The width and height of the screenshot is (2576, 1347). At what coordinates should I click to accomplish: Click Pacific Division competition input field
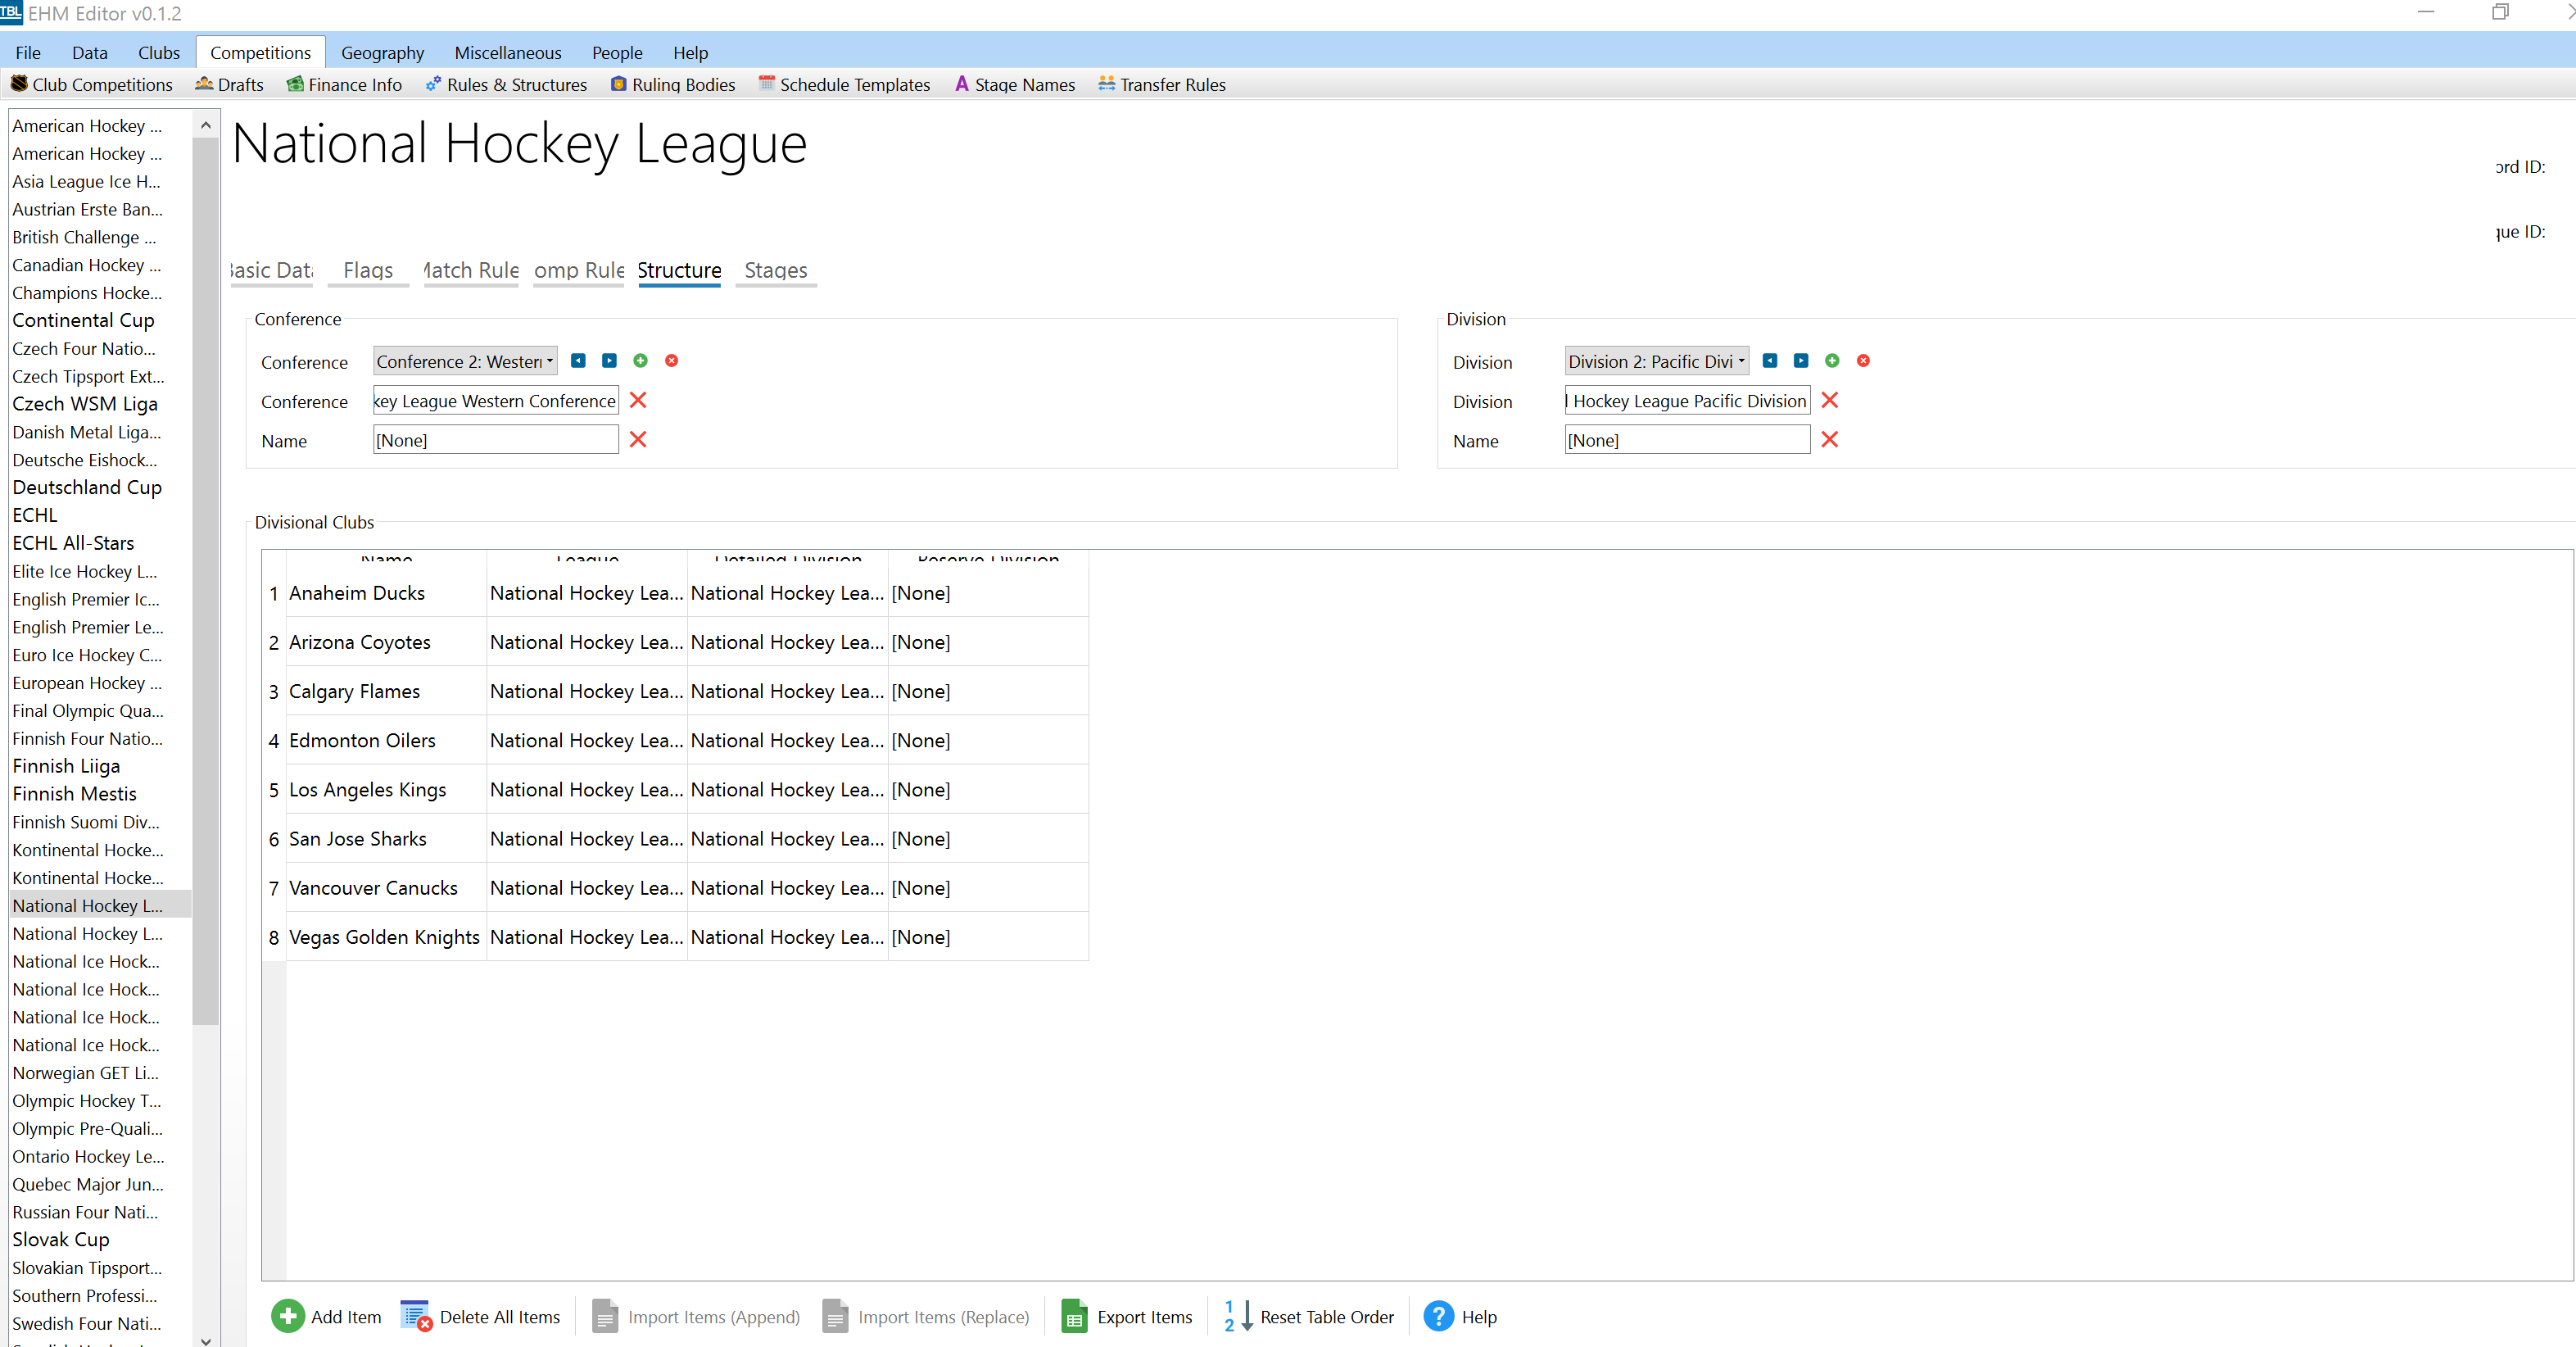click(1688, 401)
